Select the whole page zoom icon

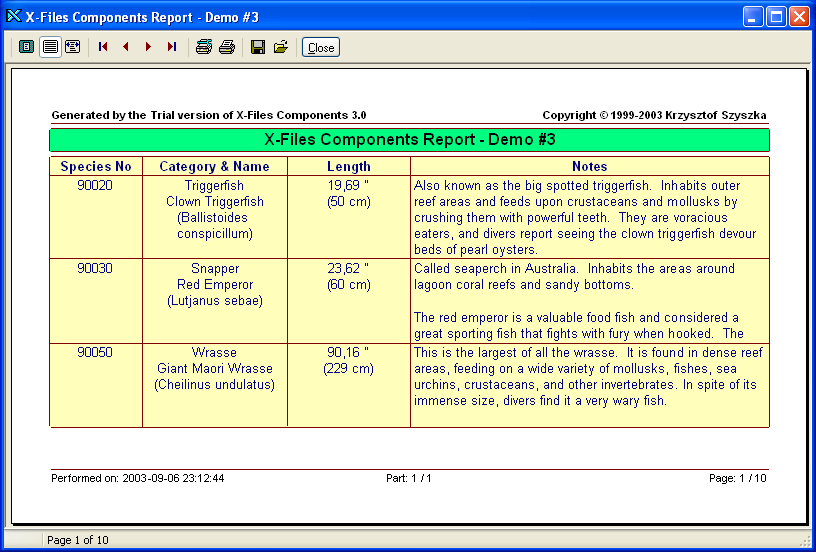coord(27,47)
